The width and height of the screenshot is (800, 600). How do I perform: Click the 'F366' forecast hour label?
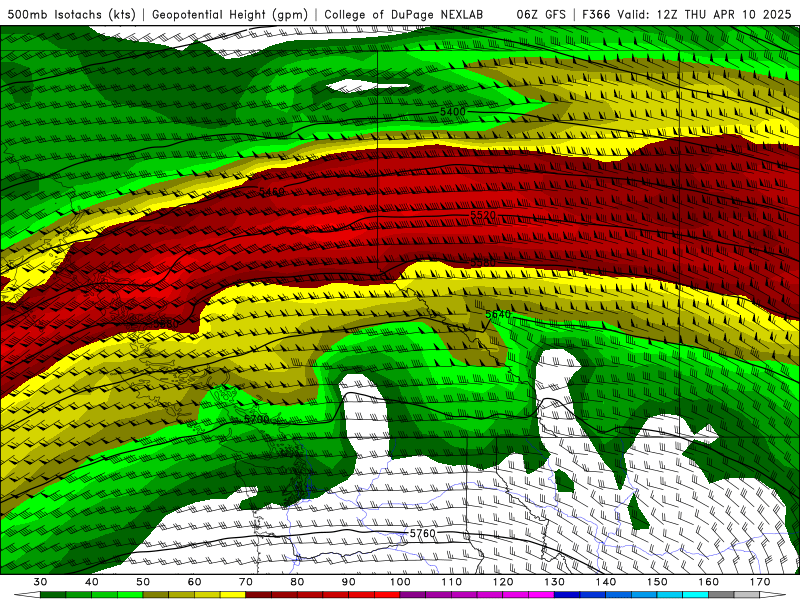tap(596, 15)
